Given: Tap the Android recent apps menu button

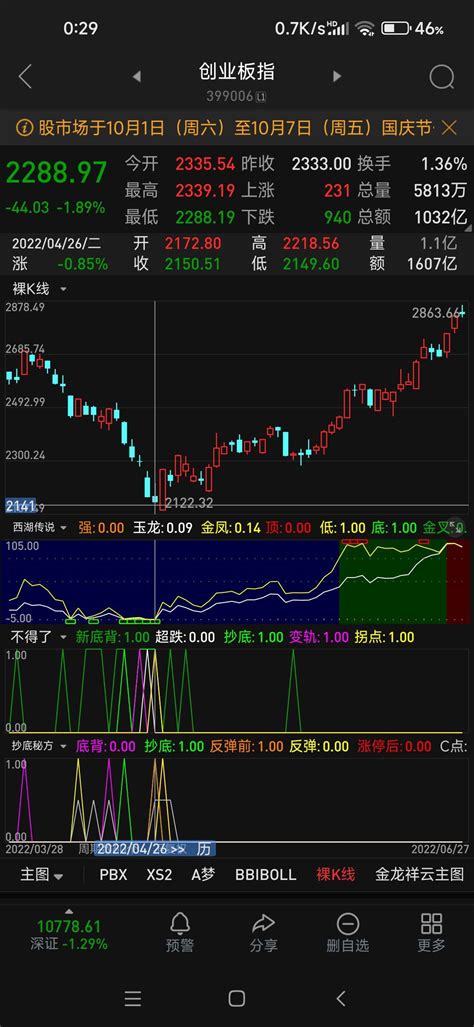Looking at the screenshot, I should [x=133, y=999].
